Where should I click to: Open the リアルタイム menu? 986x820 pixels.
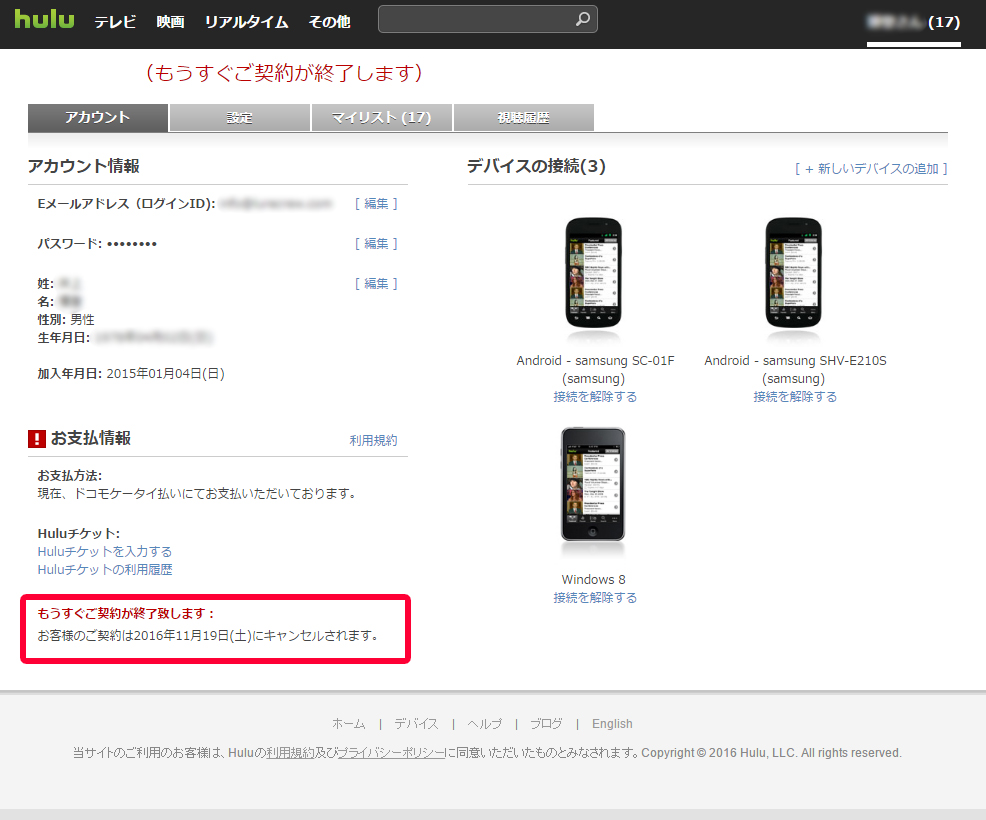click(246, 22)
